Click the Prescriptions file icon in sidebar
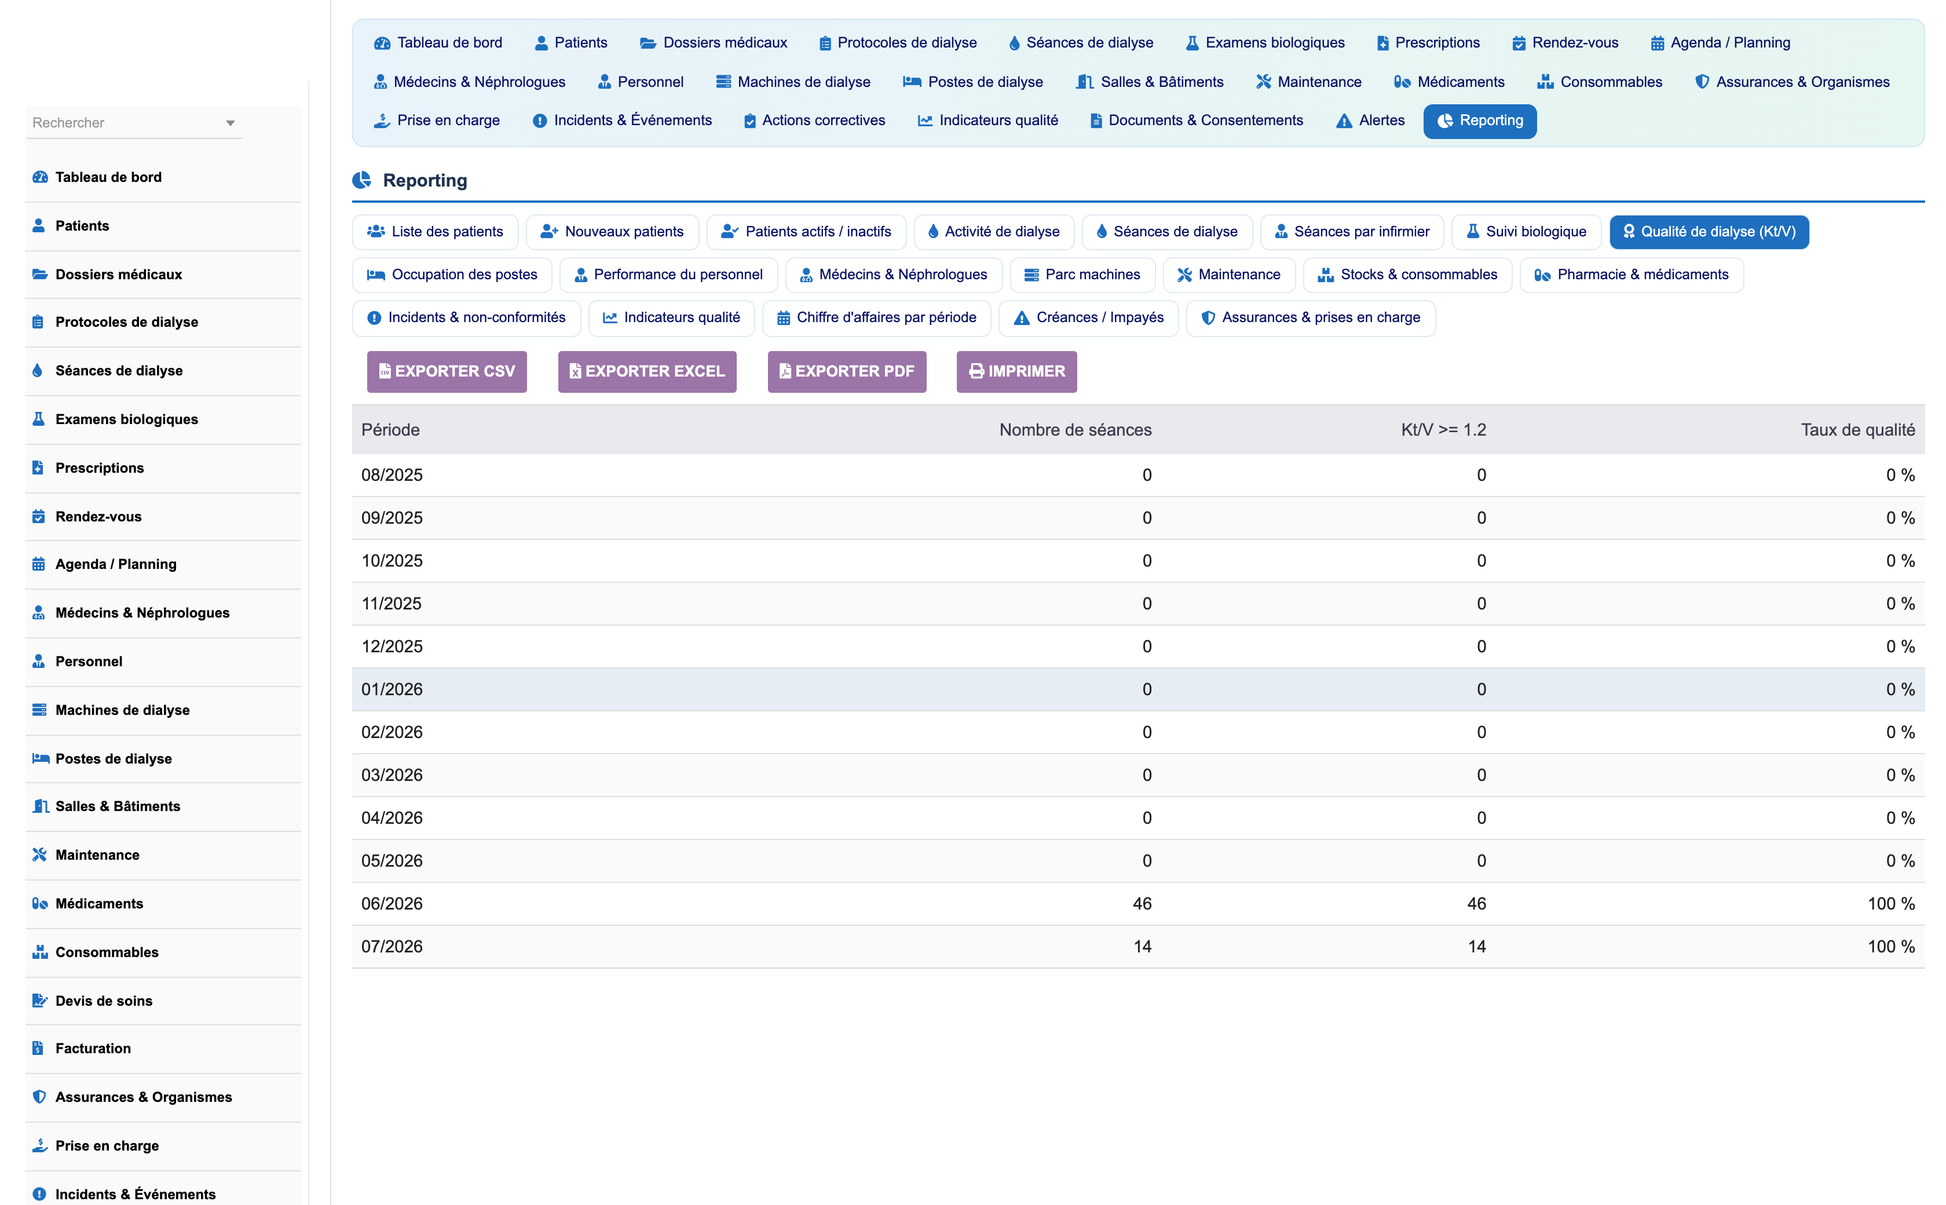The height and width of the screenshot is (1205, 1946). pos(38,468)
